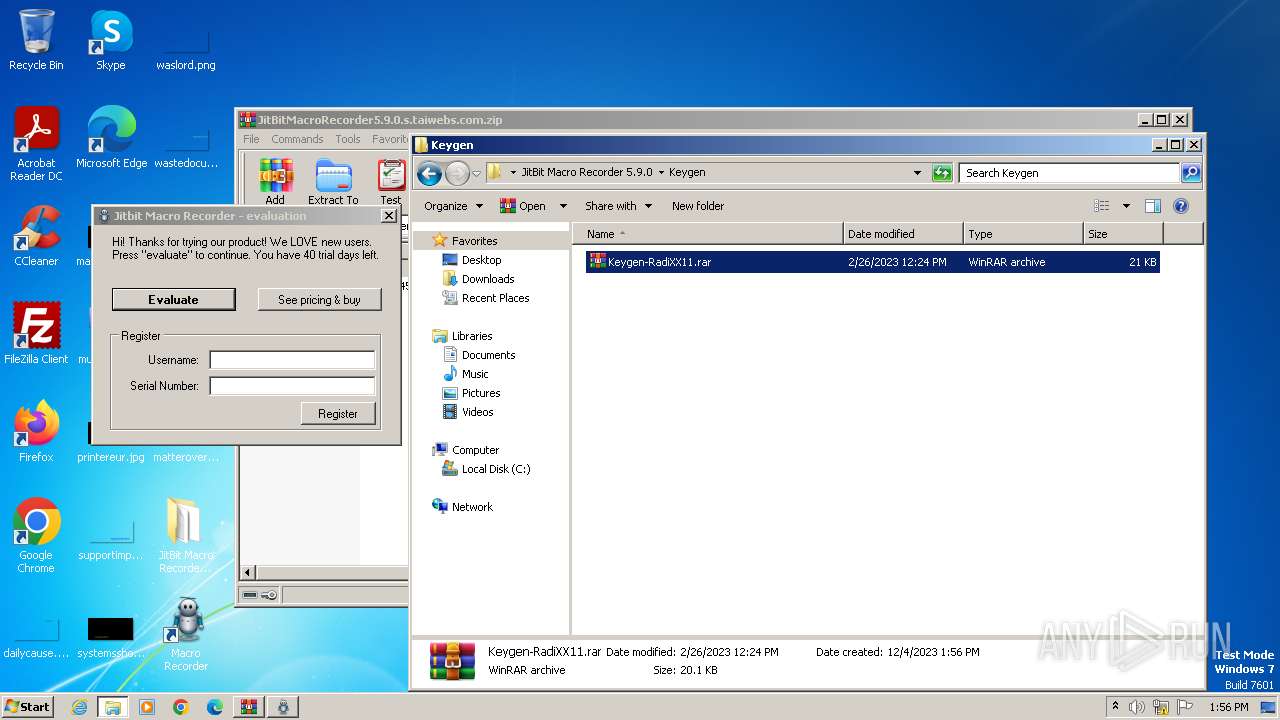Sort by Date modified column

coord(904,234)
